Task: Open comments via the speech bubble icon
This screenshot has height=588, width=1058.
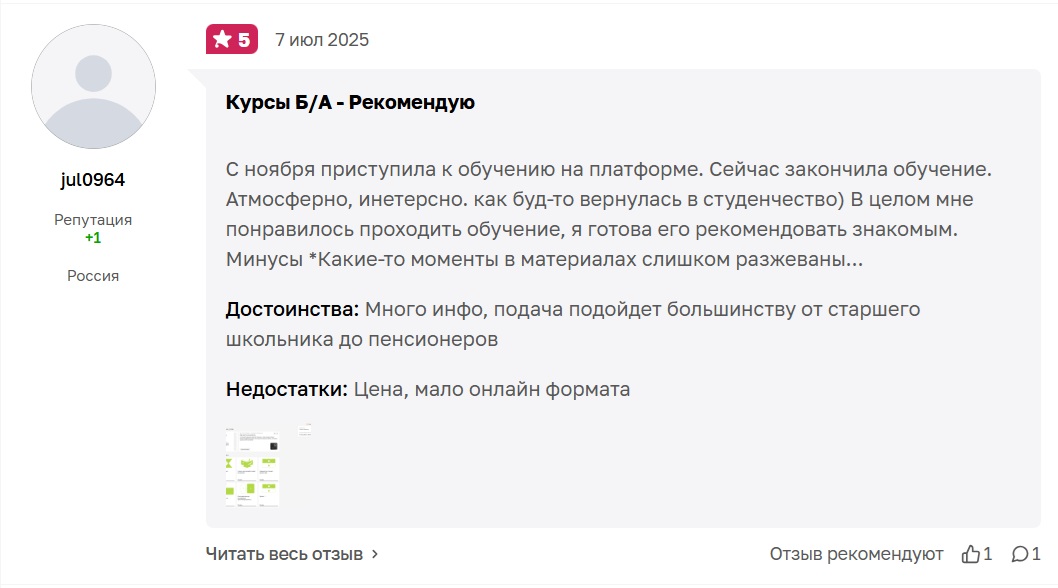Action: (1017, 553)
